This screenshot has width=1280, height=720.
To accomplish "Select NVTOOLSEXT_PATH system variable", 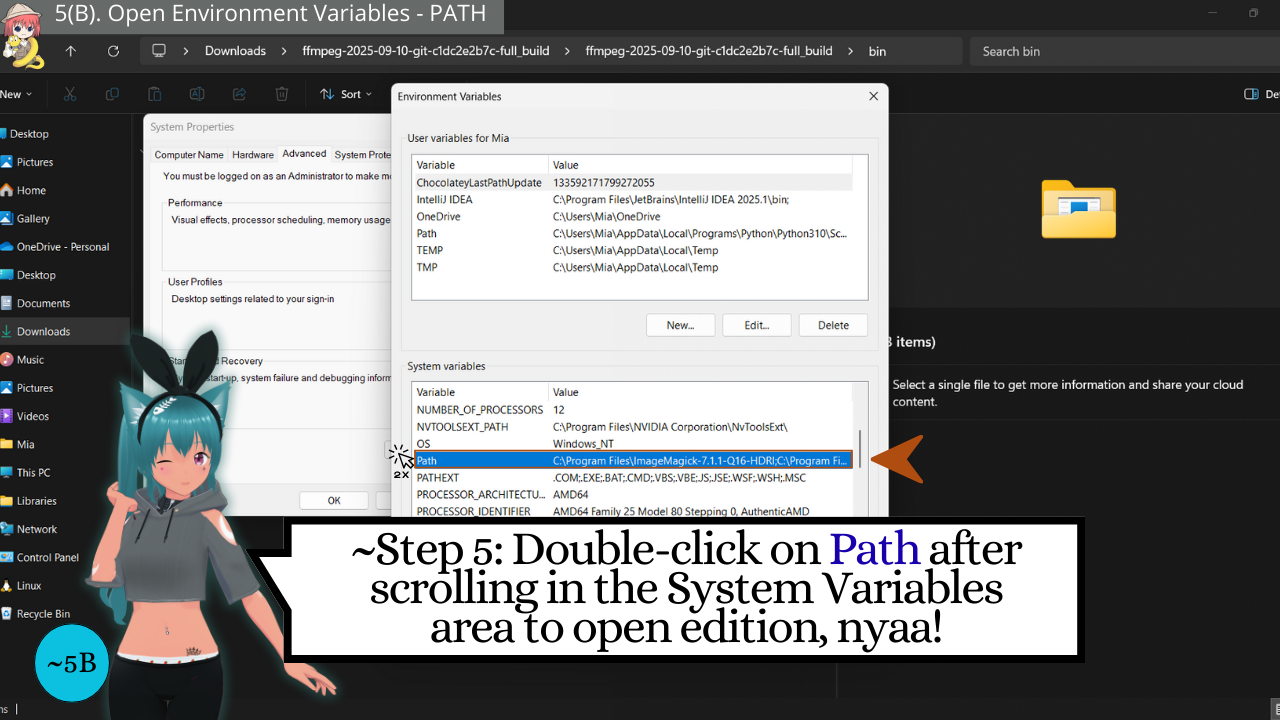I will coord(632,426).
